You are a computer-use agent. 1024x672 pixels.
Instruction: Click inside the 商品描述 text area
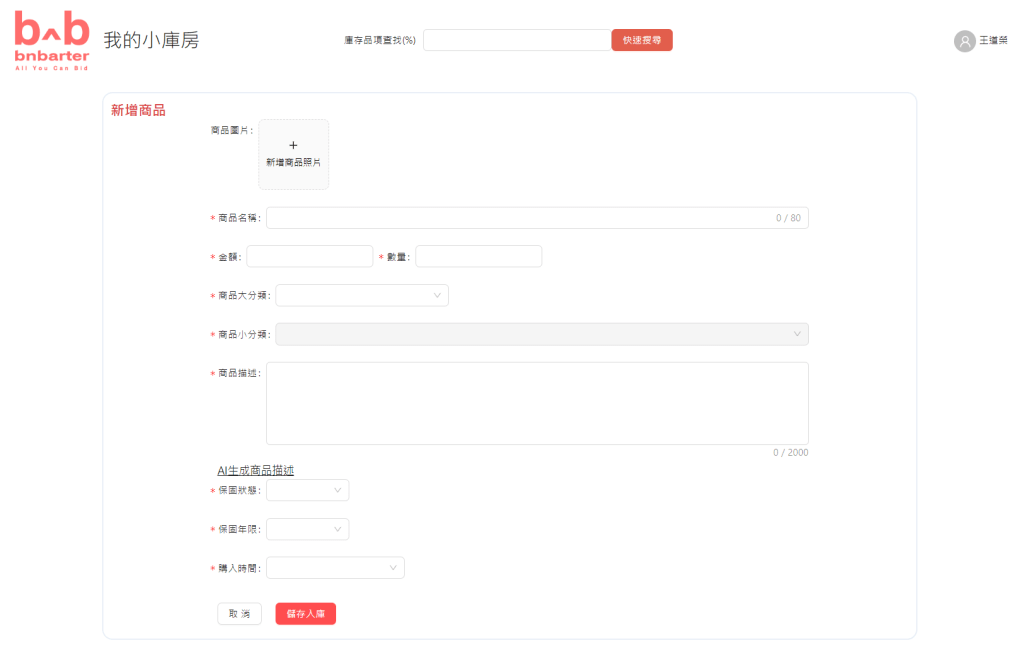(537, 403)
